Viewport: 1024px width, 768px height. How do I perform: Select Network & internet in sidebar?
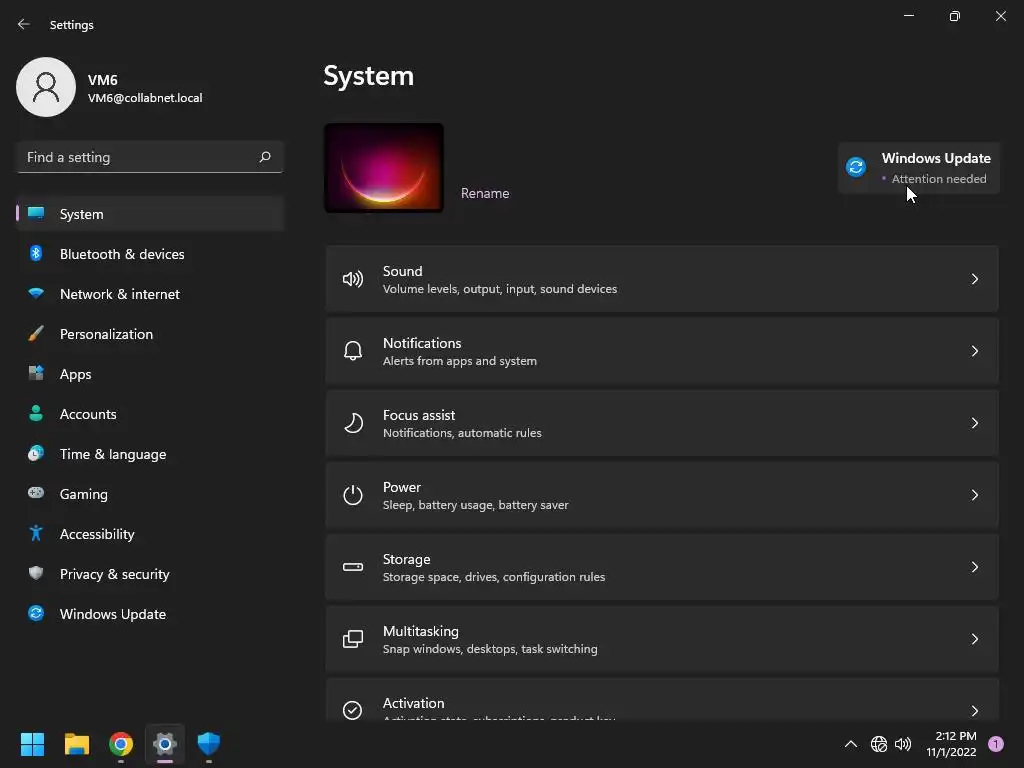pyautogui.click(x=150, y=294)
